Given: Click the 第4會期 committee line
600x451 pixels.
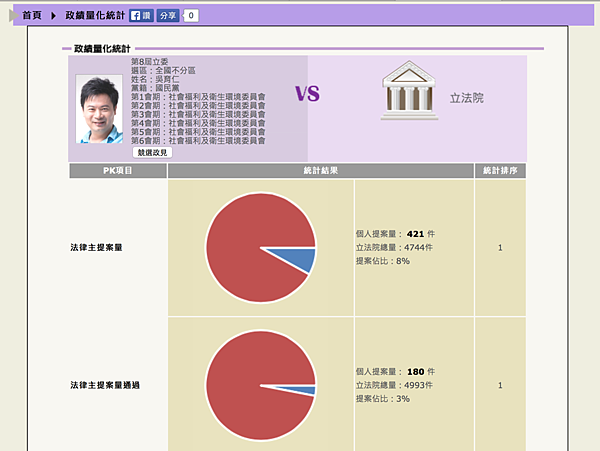Looking at the screenshot, I should click(198, 123).
